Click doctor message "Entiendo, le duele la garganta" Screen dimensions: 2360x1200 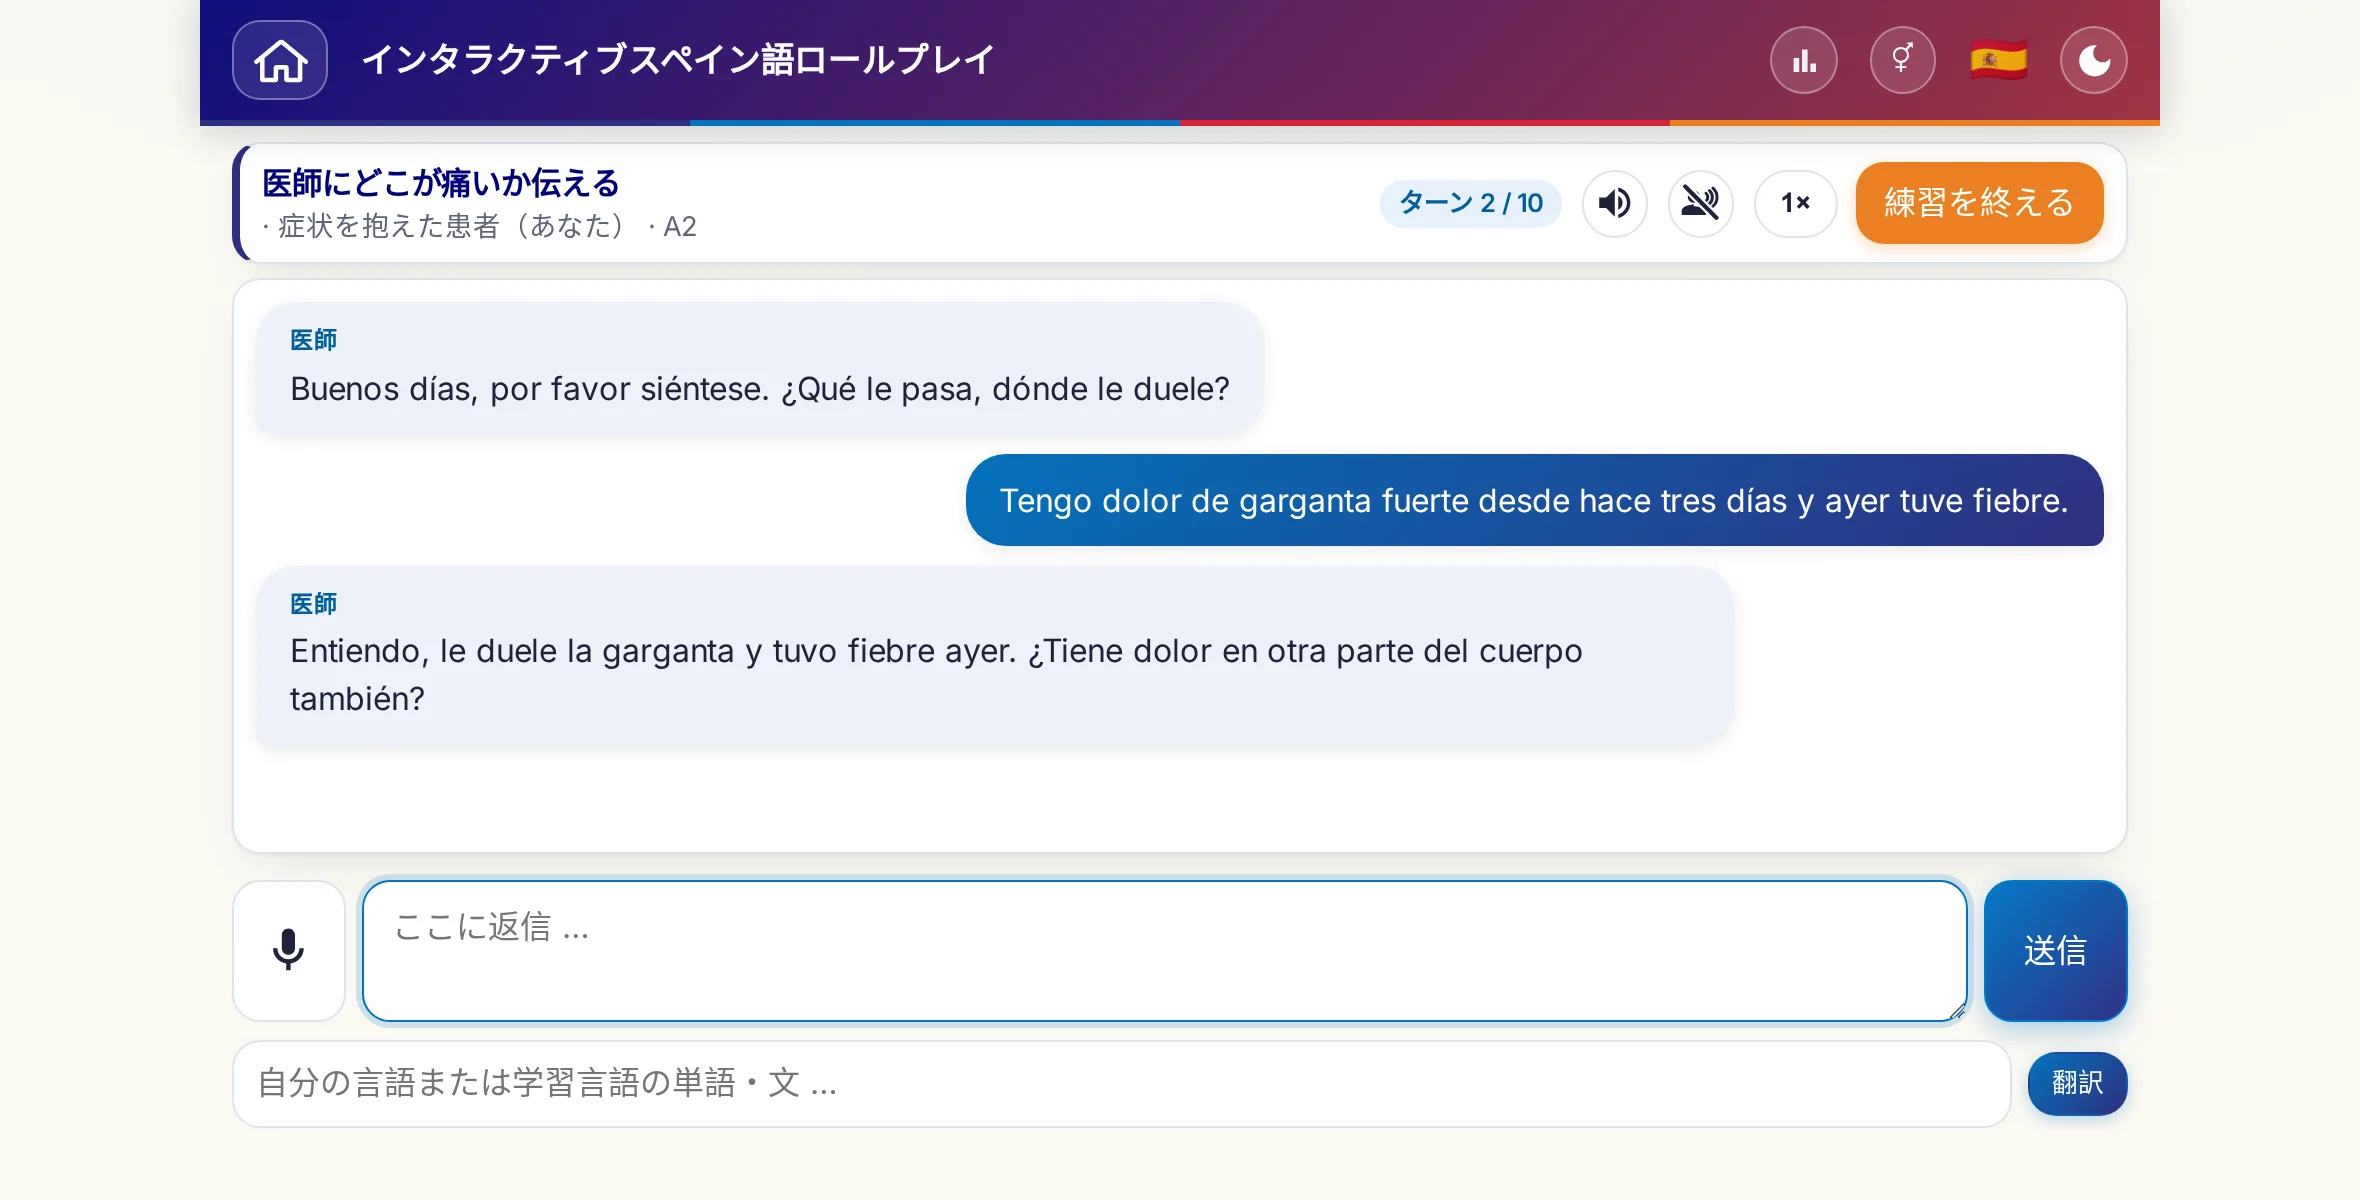coord(994,657)
